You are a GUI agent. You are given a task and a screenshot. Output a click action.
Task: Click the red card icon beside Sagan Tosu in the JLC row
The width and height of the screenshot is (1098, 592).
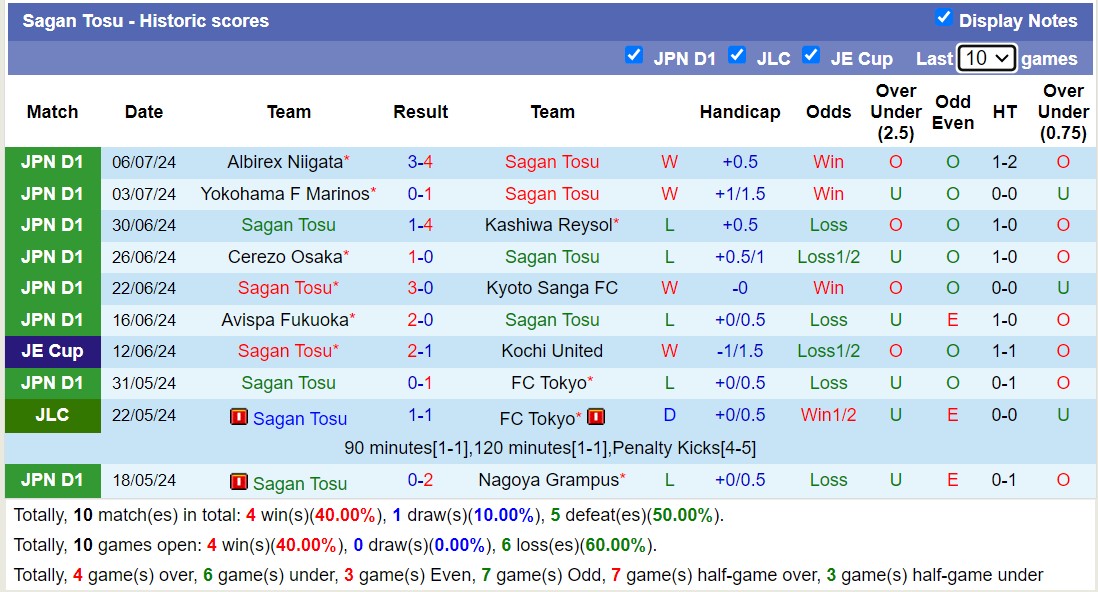tap(239, 417)
